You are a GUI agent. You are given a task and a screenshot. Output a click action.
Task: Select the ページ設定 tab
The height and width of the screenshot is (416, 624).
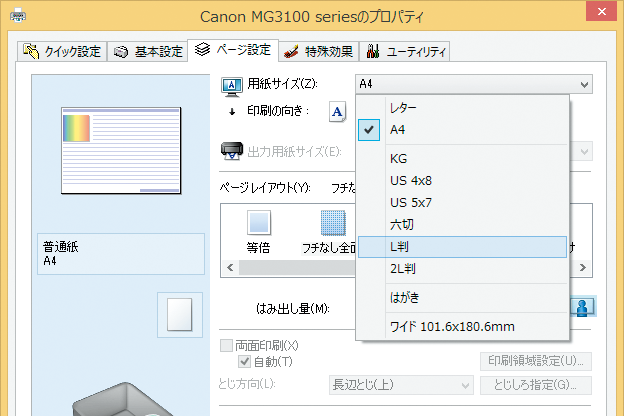233,50
